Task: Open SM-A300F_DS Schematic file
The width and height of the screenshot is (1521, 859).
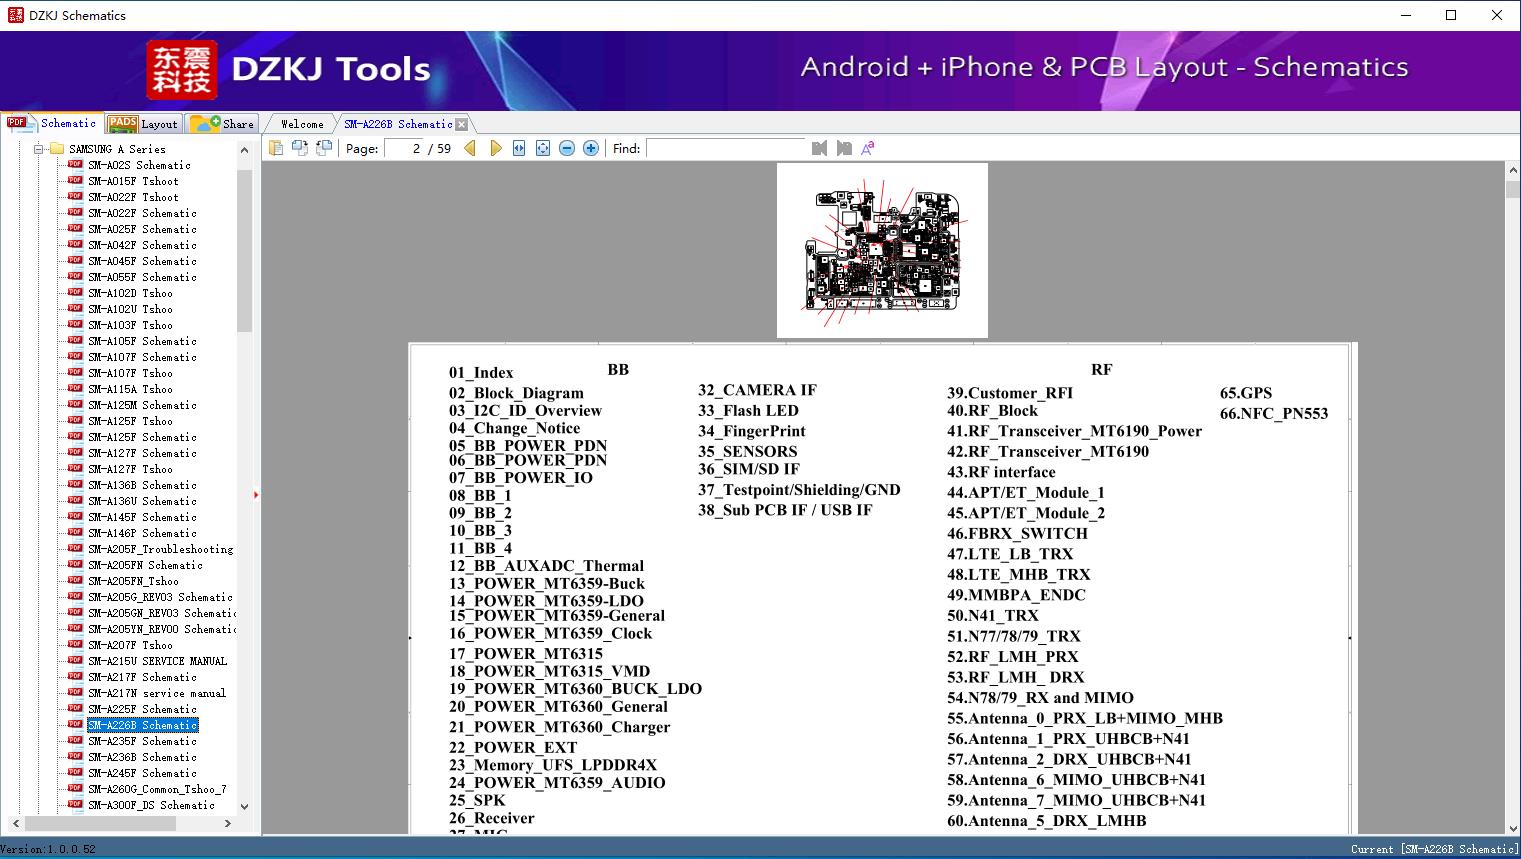Action: coord(151,805)
